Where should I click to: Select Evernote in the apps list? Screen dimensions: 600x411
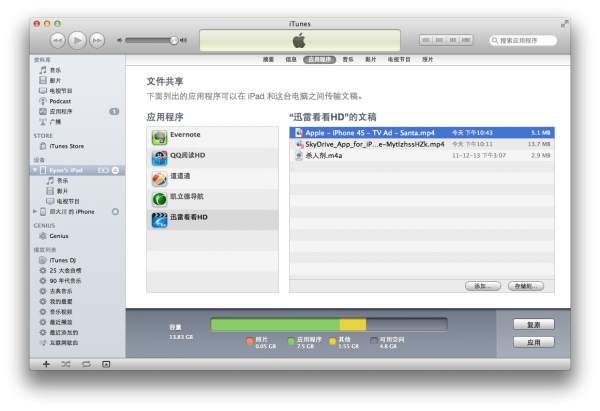point(212,137)
